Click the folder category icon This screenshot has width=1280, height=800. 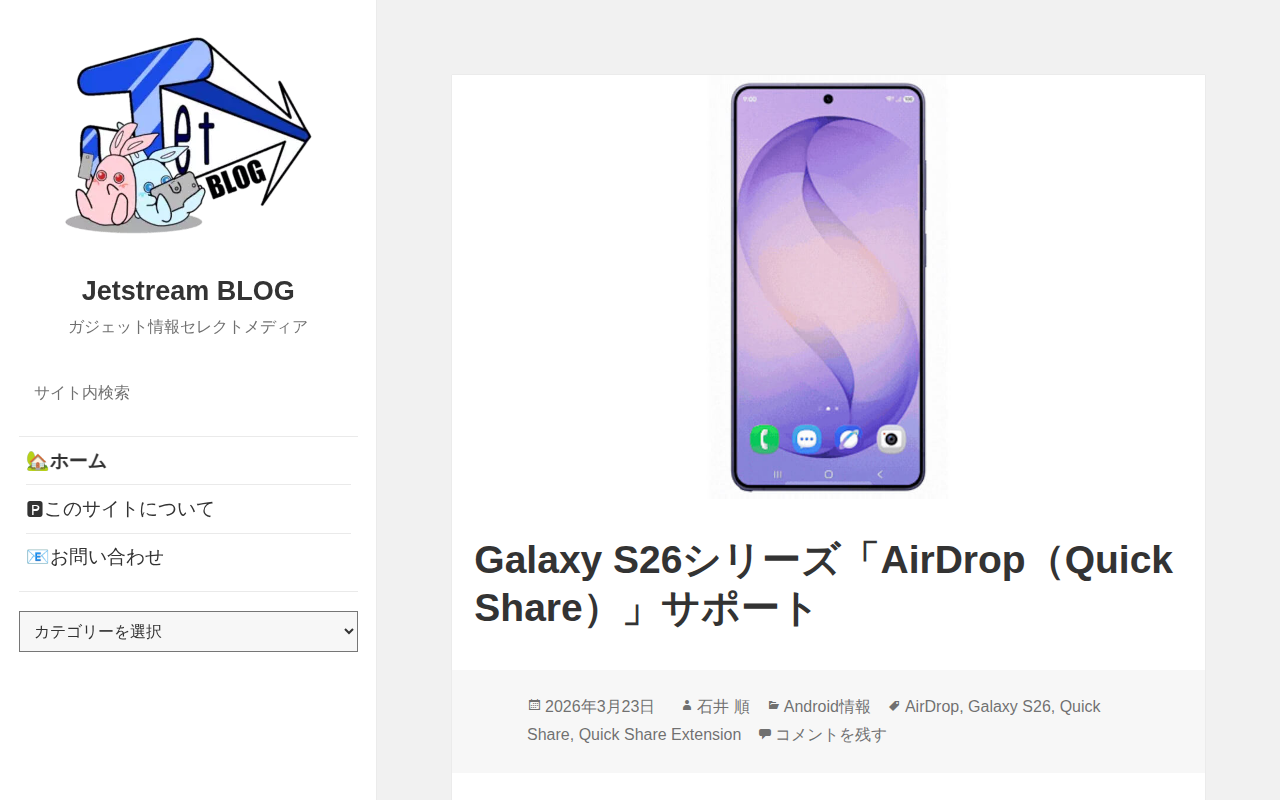pos(774,706)
